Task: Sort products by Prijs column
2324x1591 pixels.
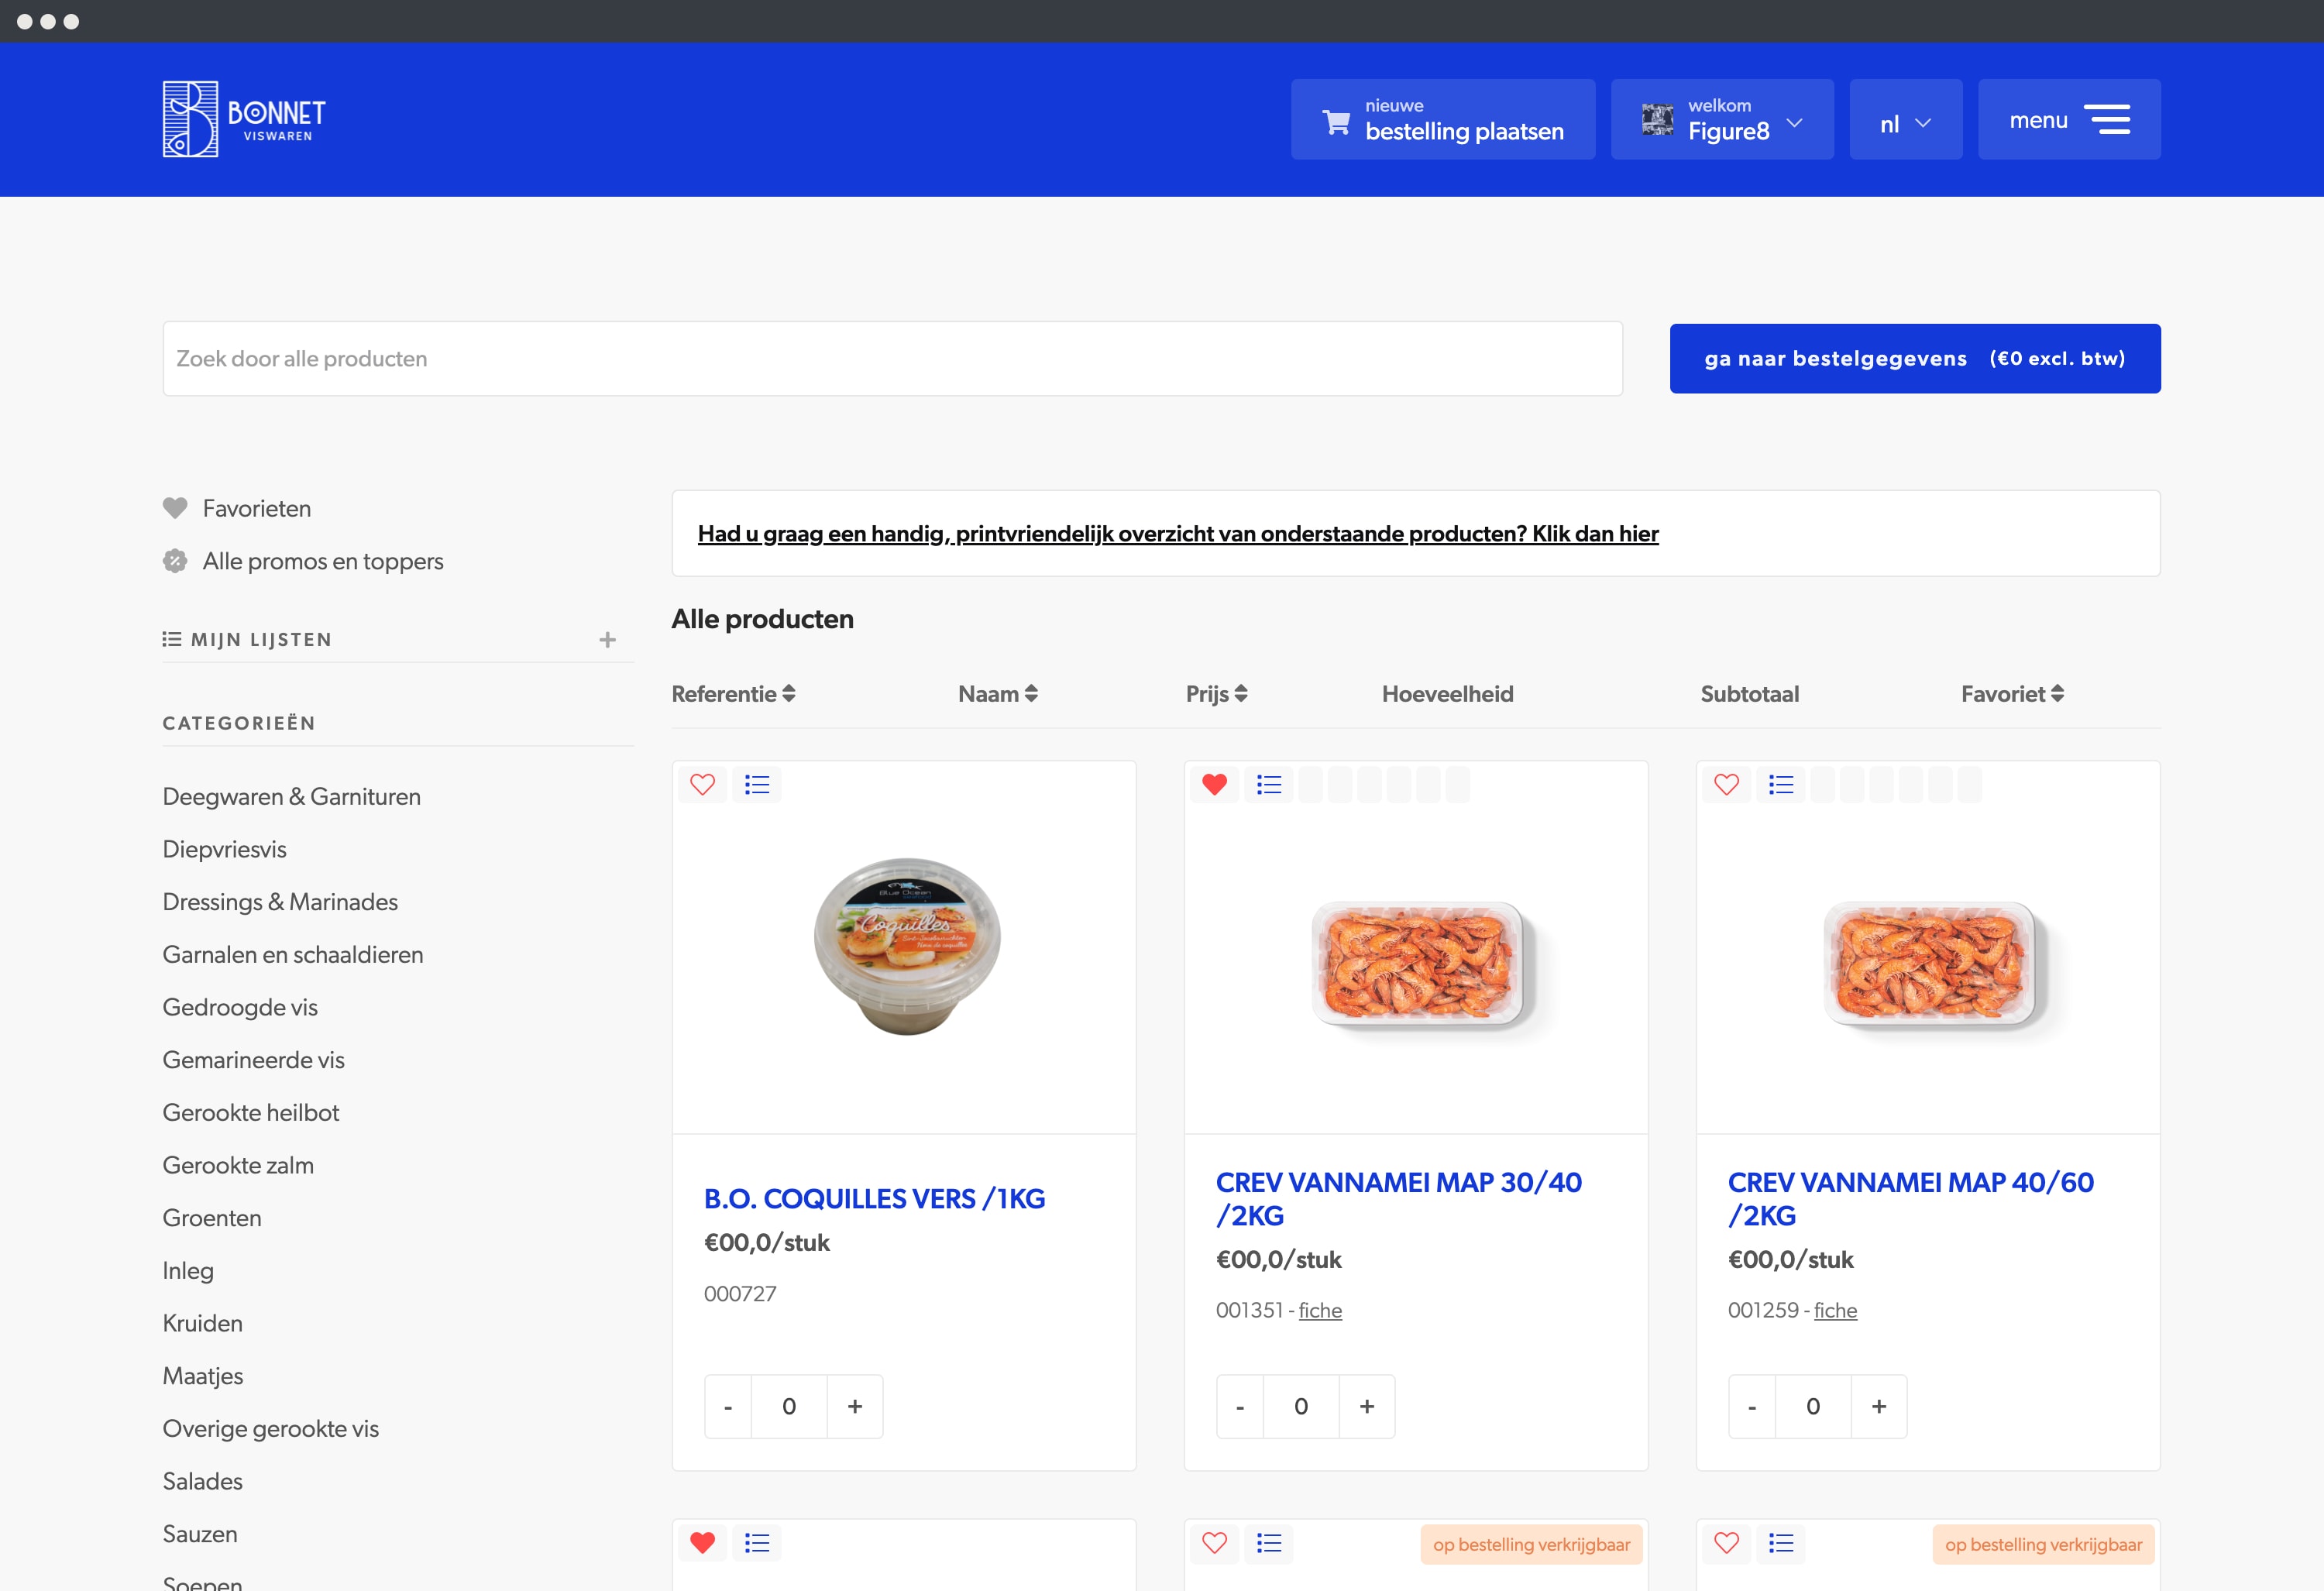Action: 1216,694
